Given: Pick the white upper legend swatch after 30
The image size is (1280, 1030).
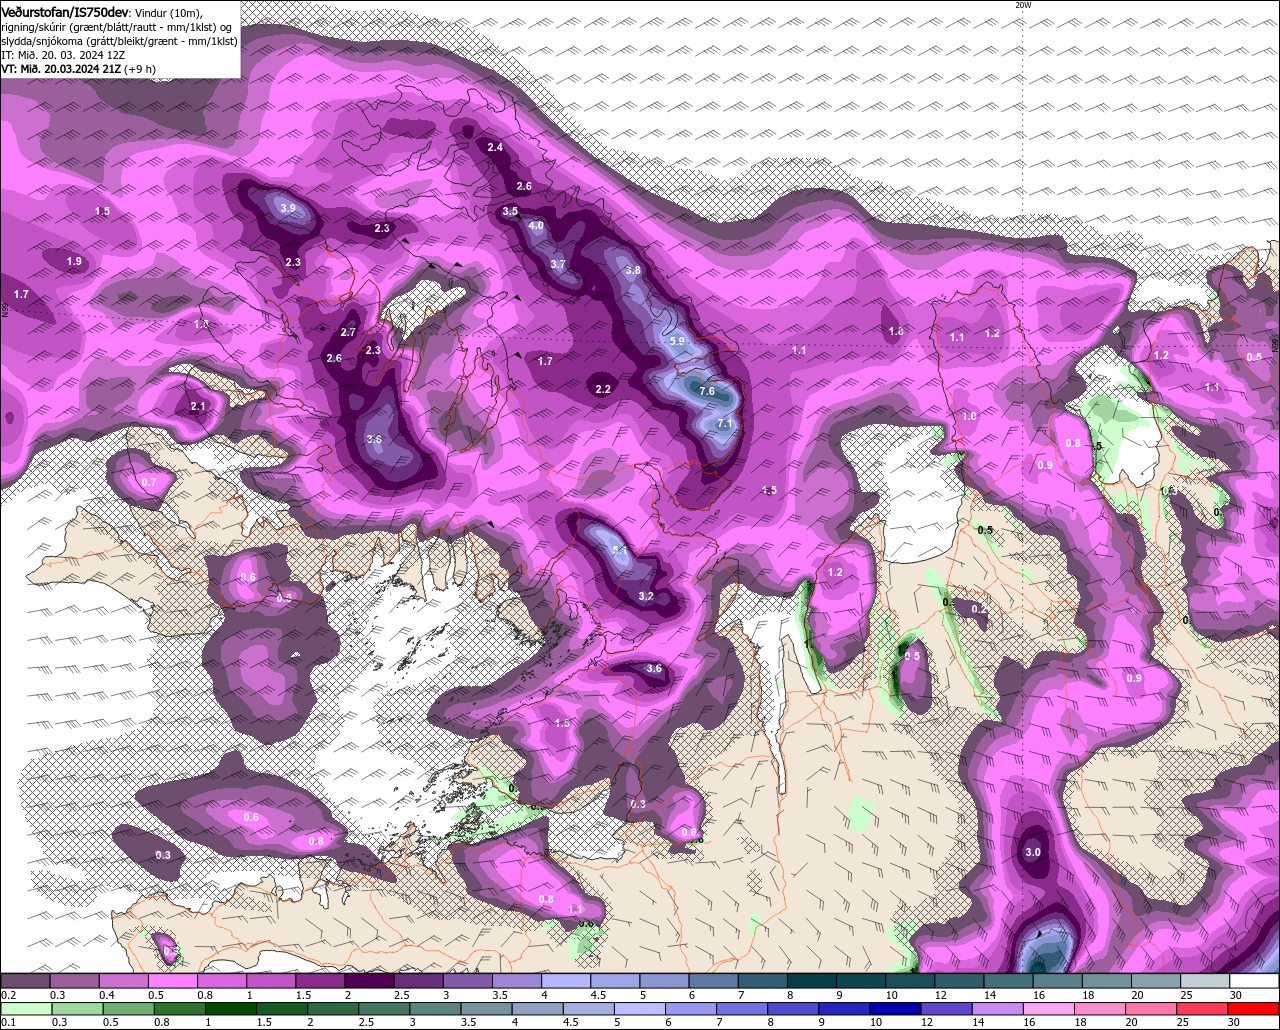Looking at the screenshot, I should click(x=1254, y=980).
